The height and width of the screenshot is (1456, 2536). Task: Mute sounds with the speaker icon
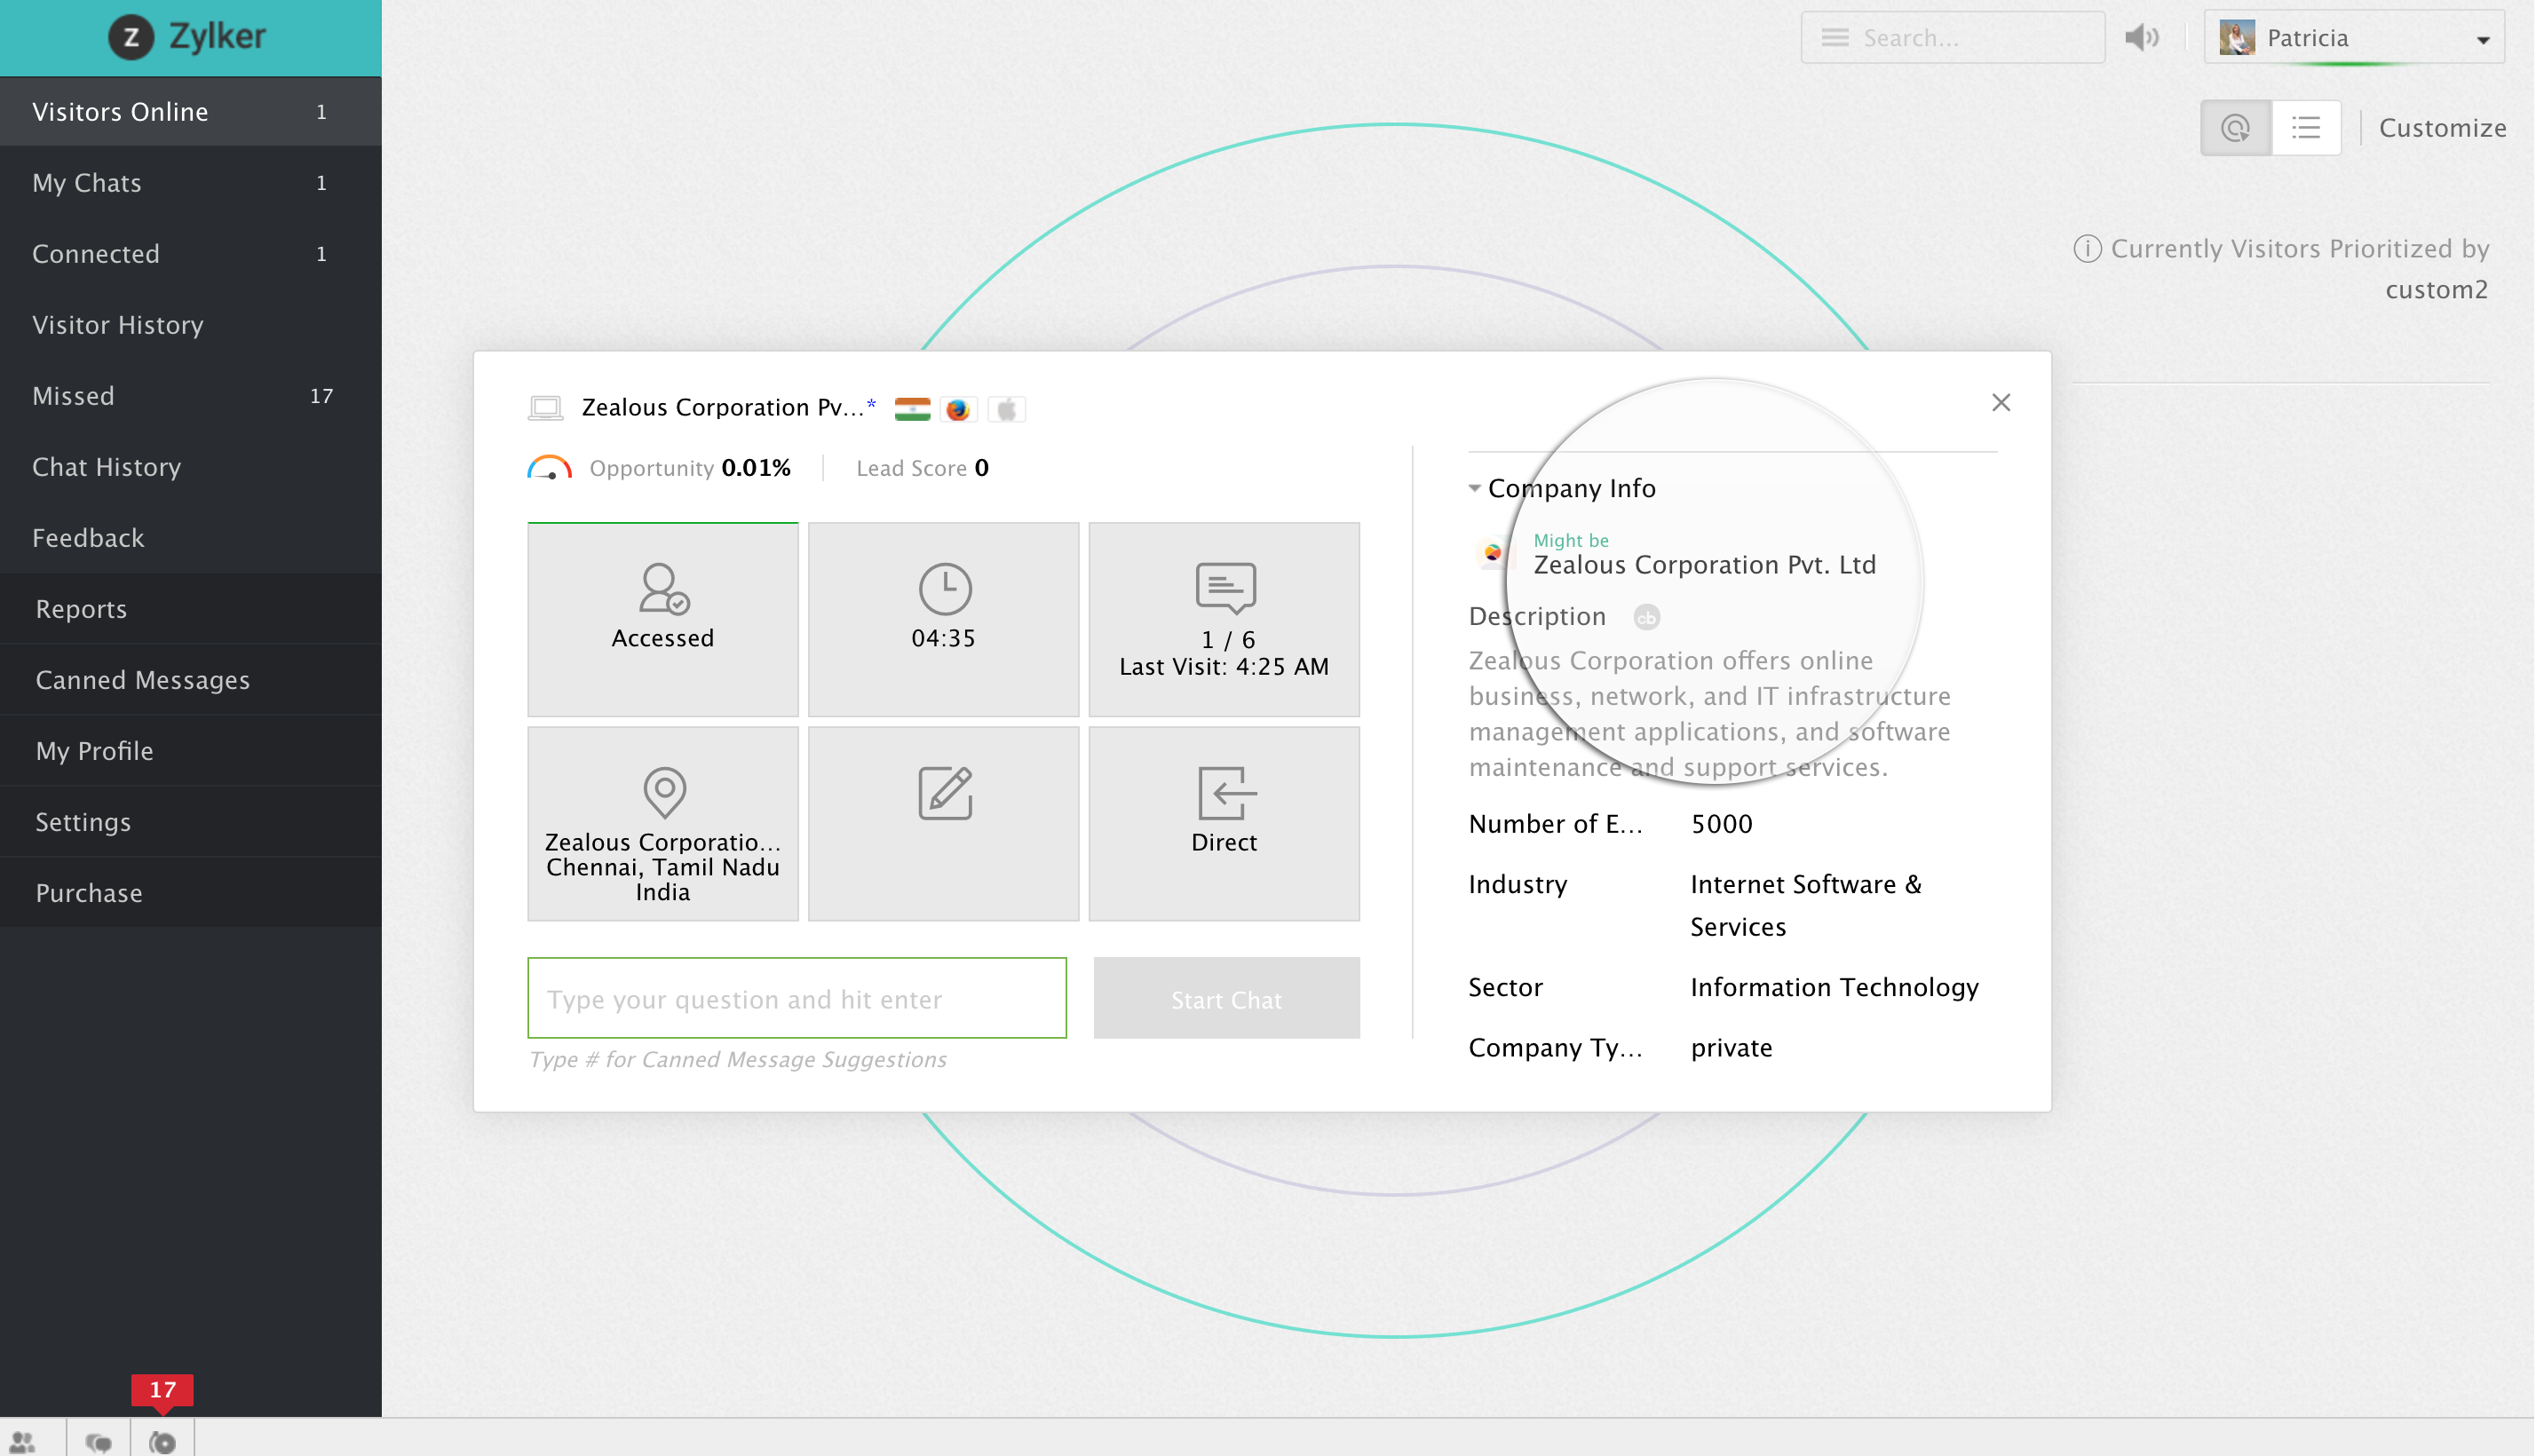pos(2142,38)
